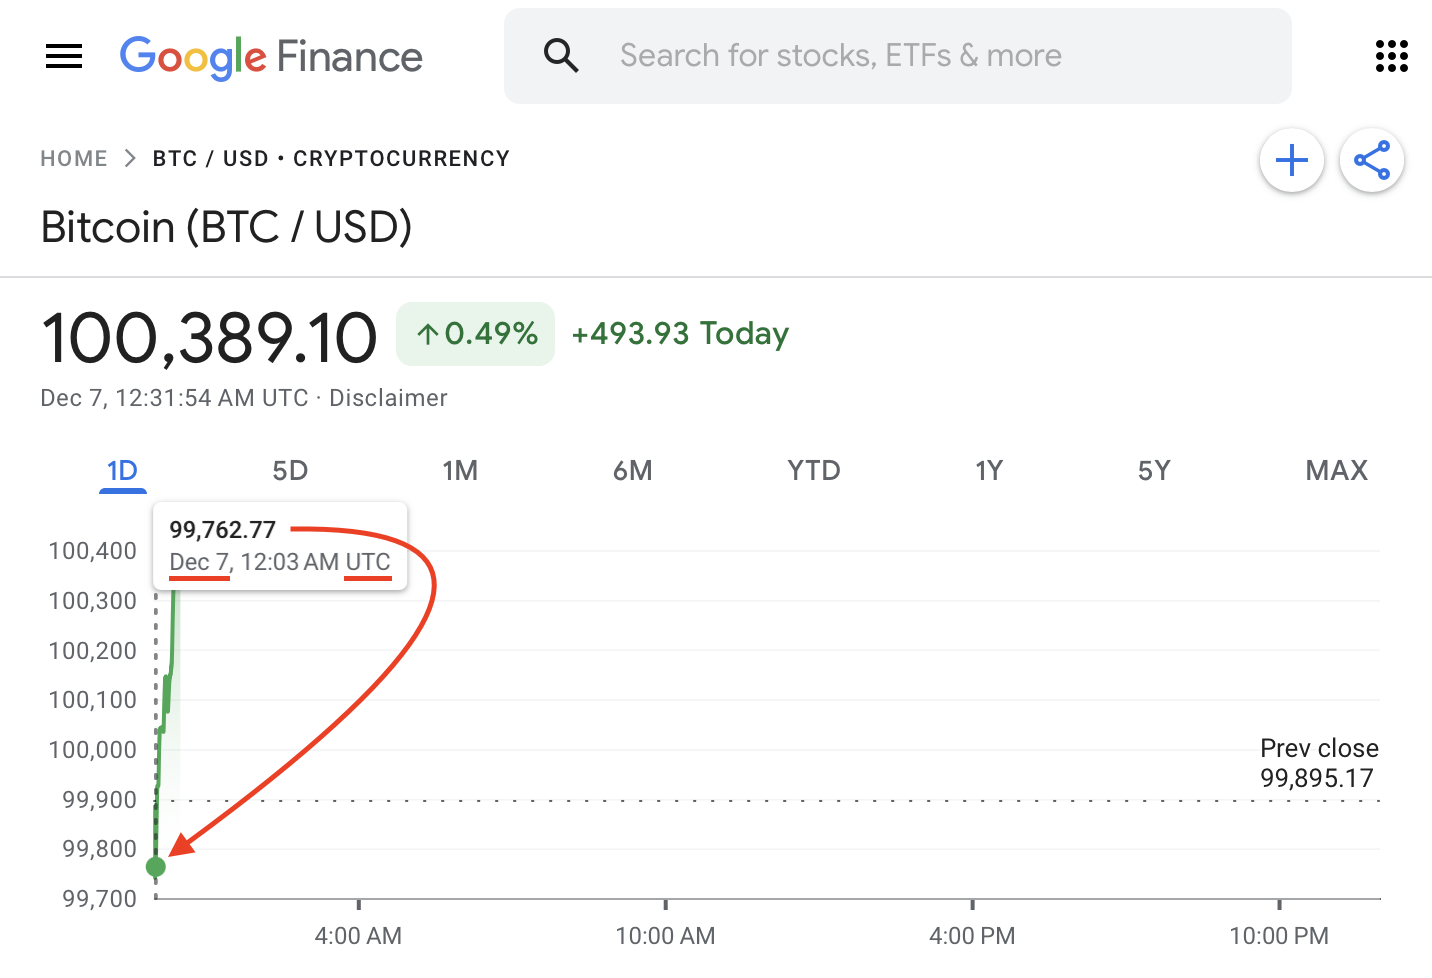Click the 0.49% change badge
The image size is (1432, 978).
point(476,334)
